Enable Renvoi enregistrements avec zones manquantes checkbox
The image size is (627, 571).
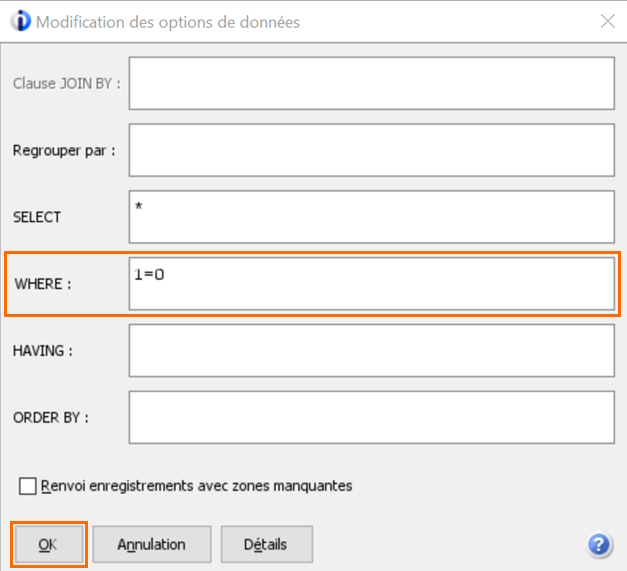pyautogui.click(x=28, y=486)
